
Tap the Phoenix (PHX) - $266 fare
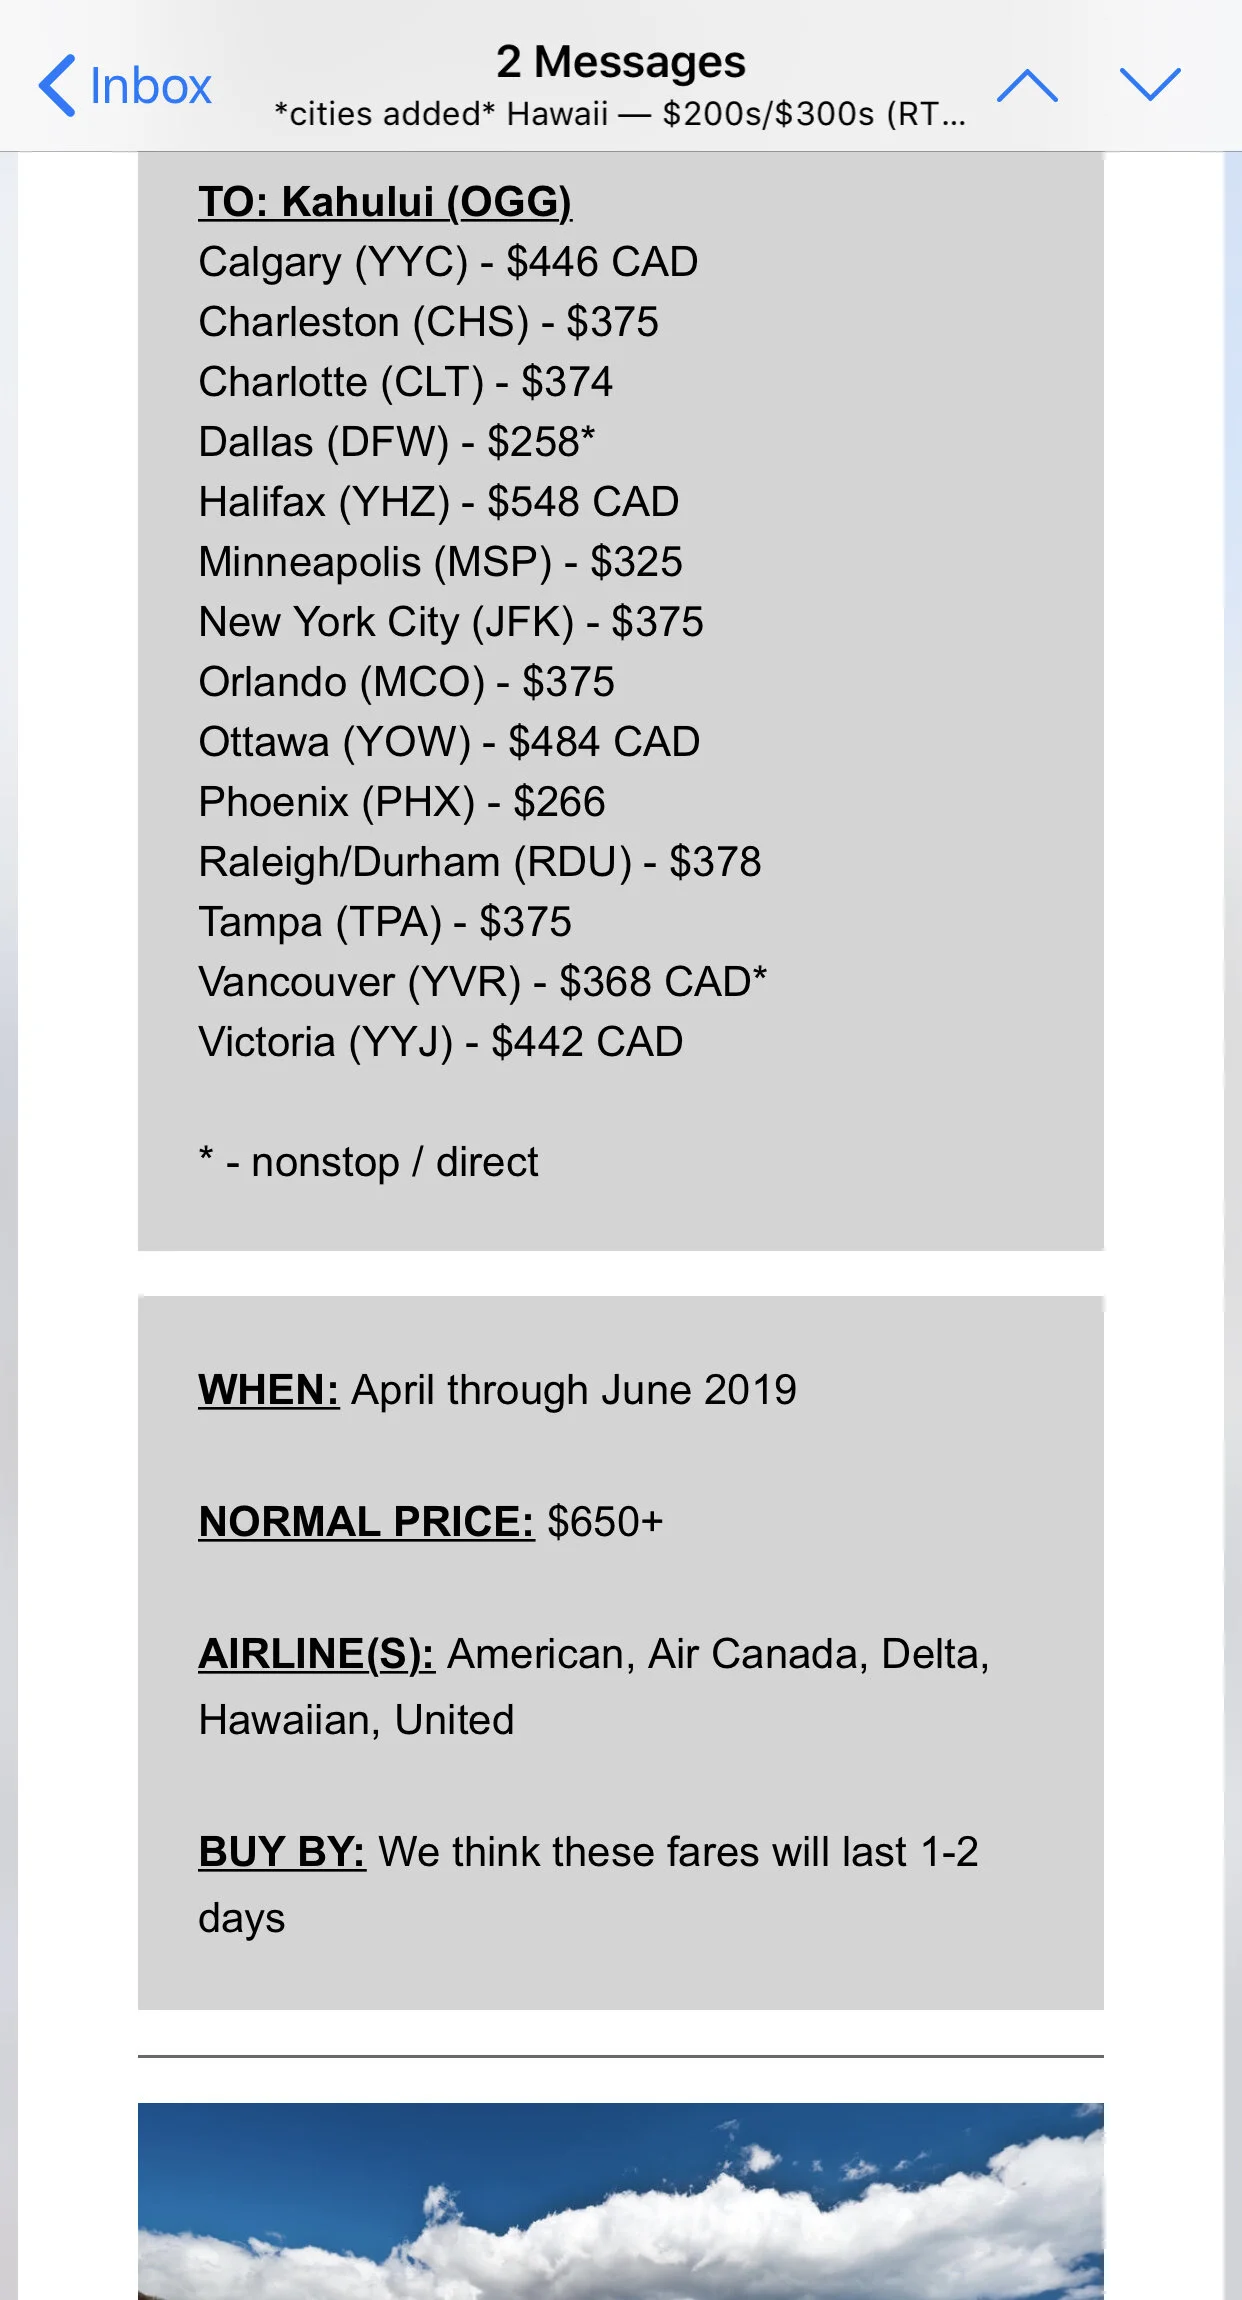[x=402, y=802]
